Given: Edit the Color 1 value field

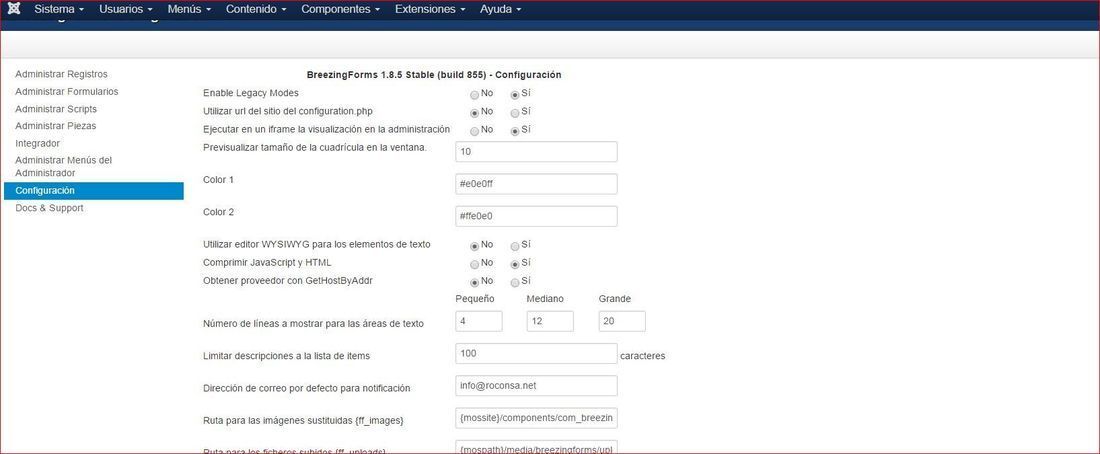Looking at the screenshot, I should (536, 184).
